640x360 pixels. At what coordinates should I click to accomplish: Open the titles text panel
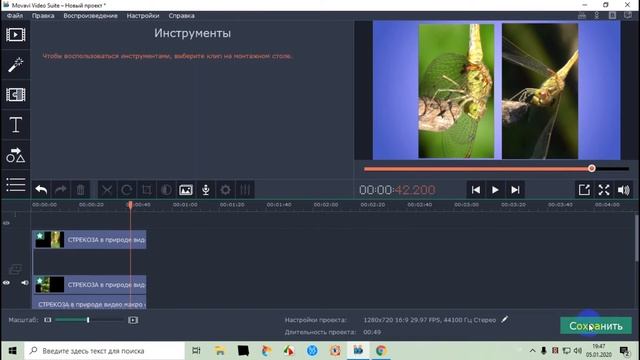point(16,125)
